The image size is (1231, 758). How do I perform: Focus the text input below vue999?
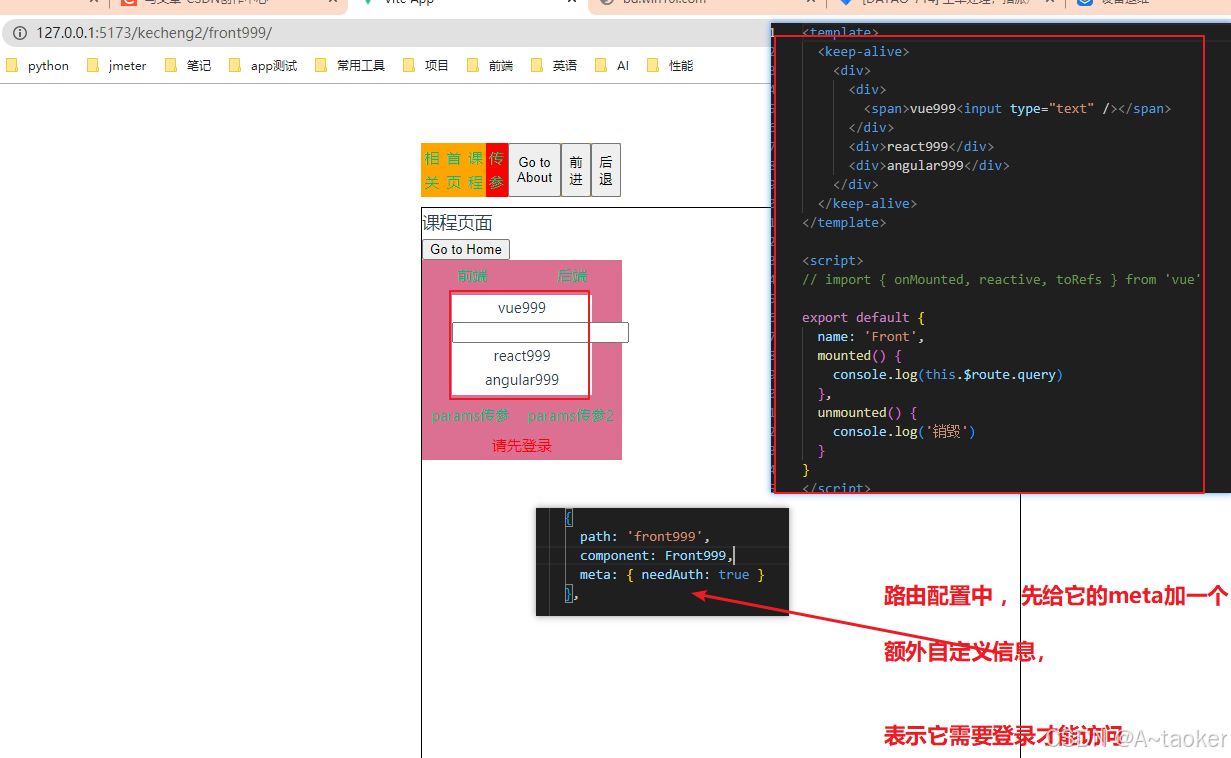click(x=540, y=332)
